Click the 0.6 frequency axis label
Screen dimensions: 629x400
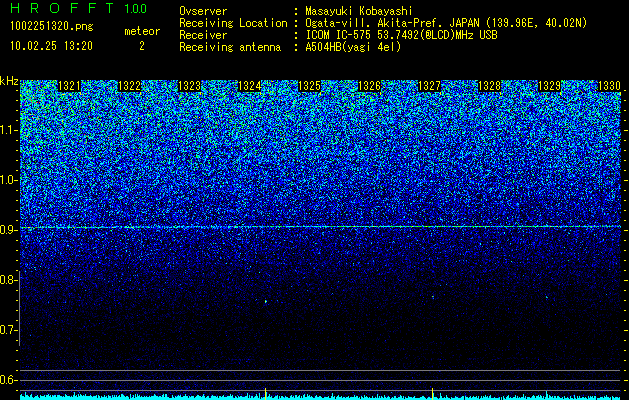point(8,380)
